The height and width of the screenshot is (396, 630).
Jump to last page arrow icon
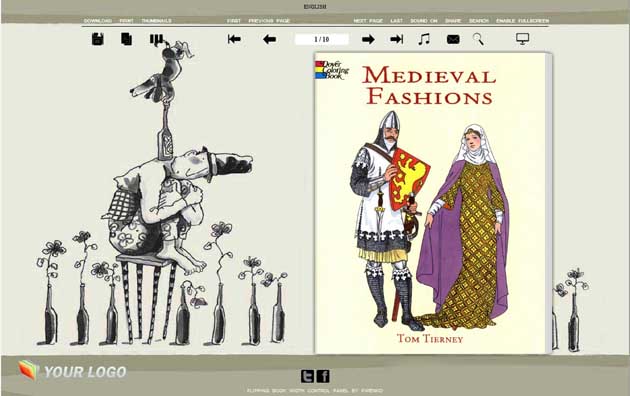coord(397,39)
